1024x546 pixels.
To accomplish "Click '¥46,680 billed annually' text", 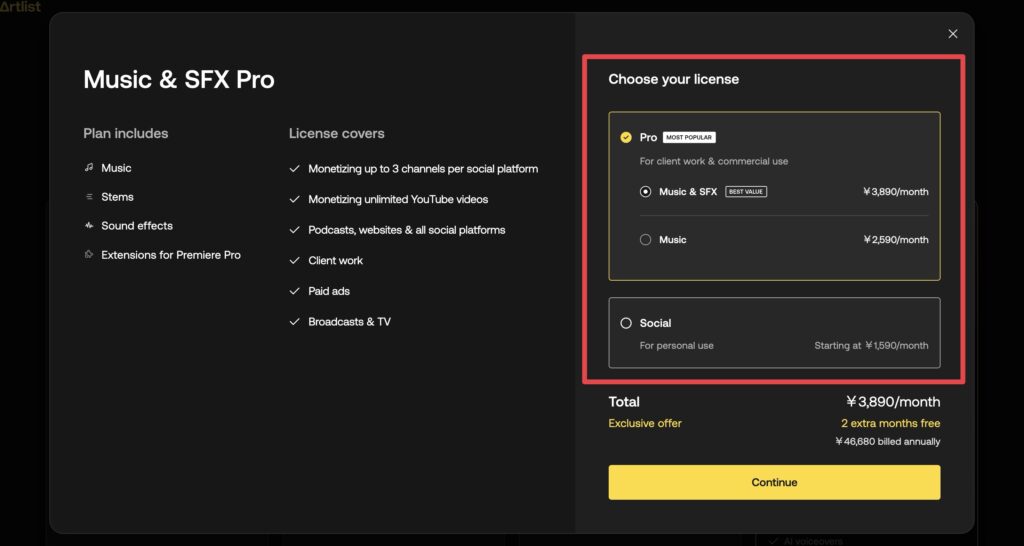I will 888,442.
